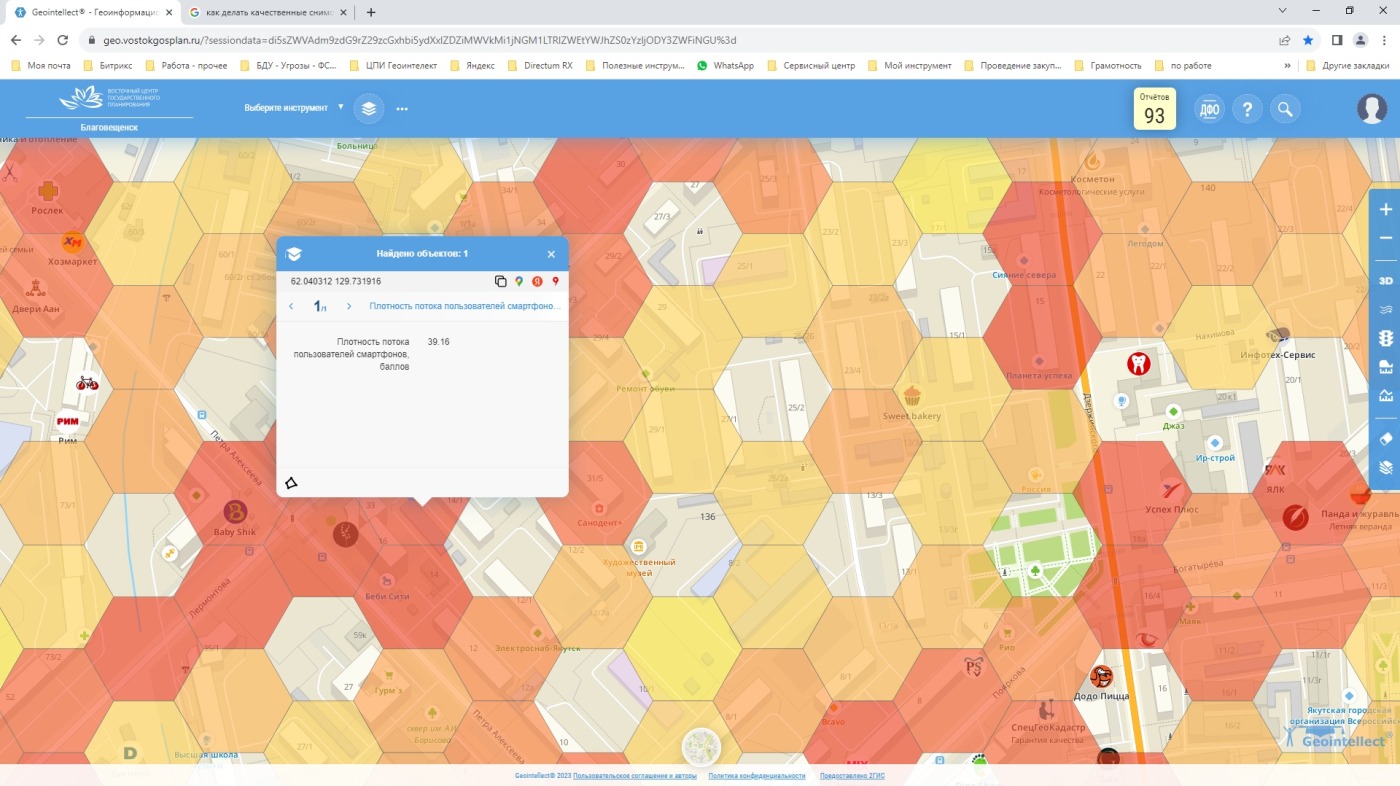Switch to the Geointellect browser tab

coord(92,12)
